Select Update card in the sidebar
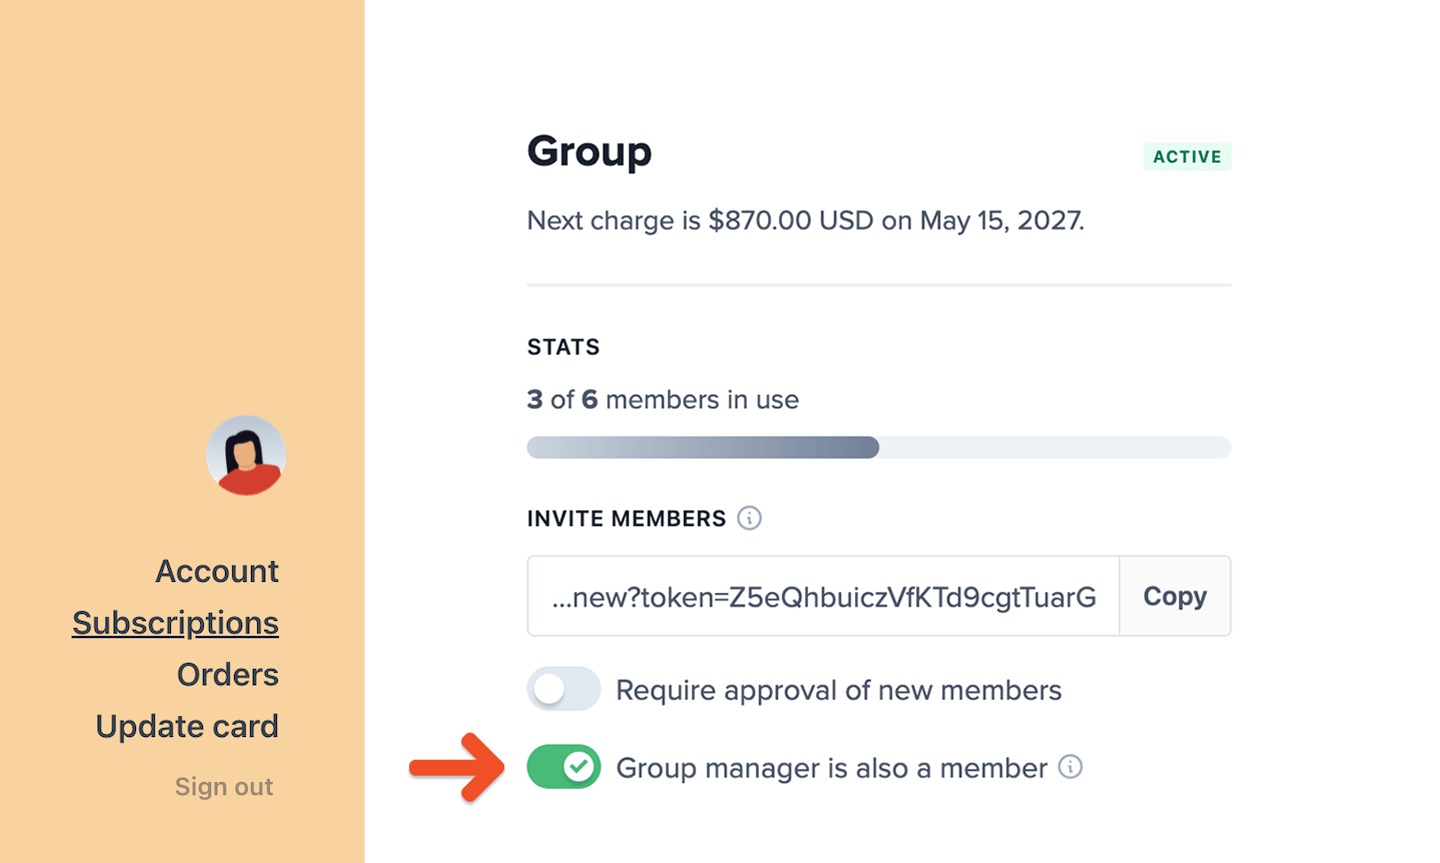The width and height of the screenshot is (1440, 863). pyautogui.click(x=187, y=727)
